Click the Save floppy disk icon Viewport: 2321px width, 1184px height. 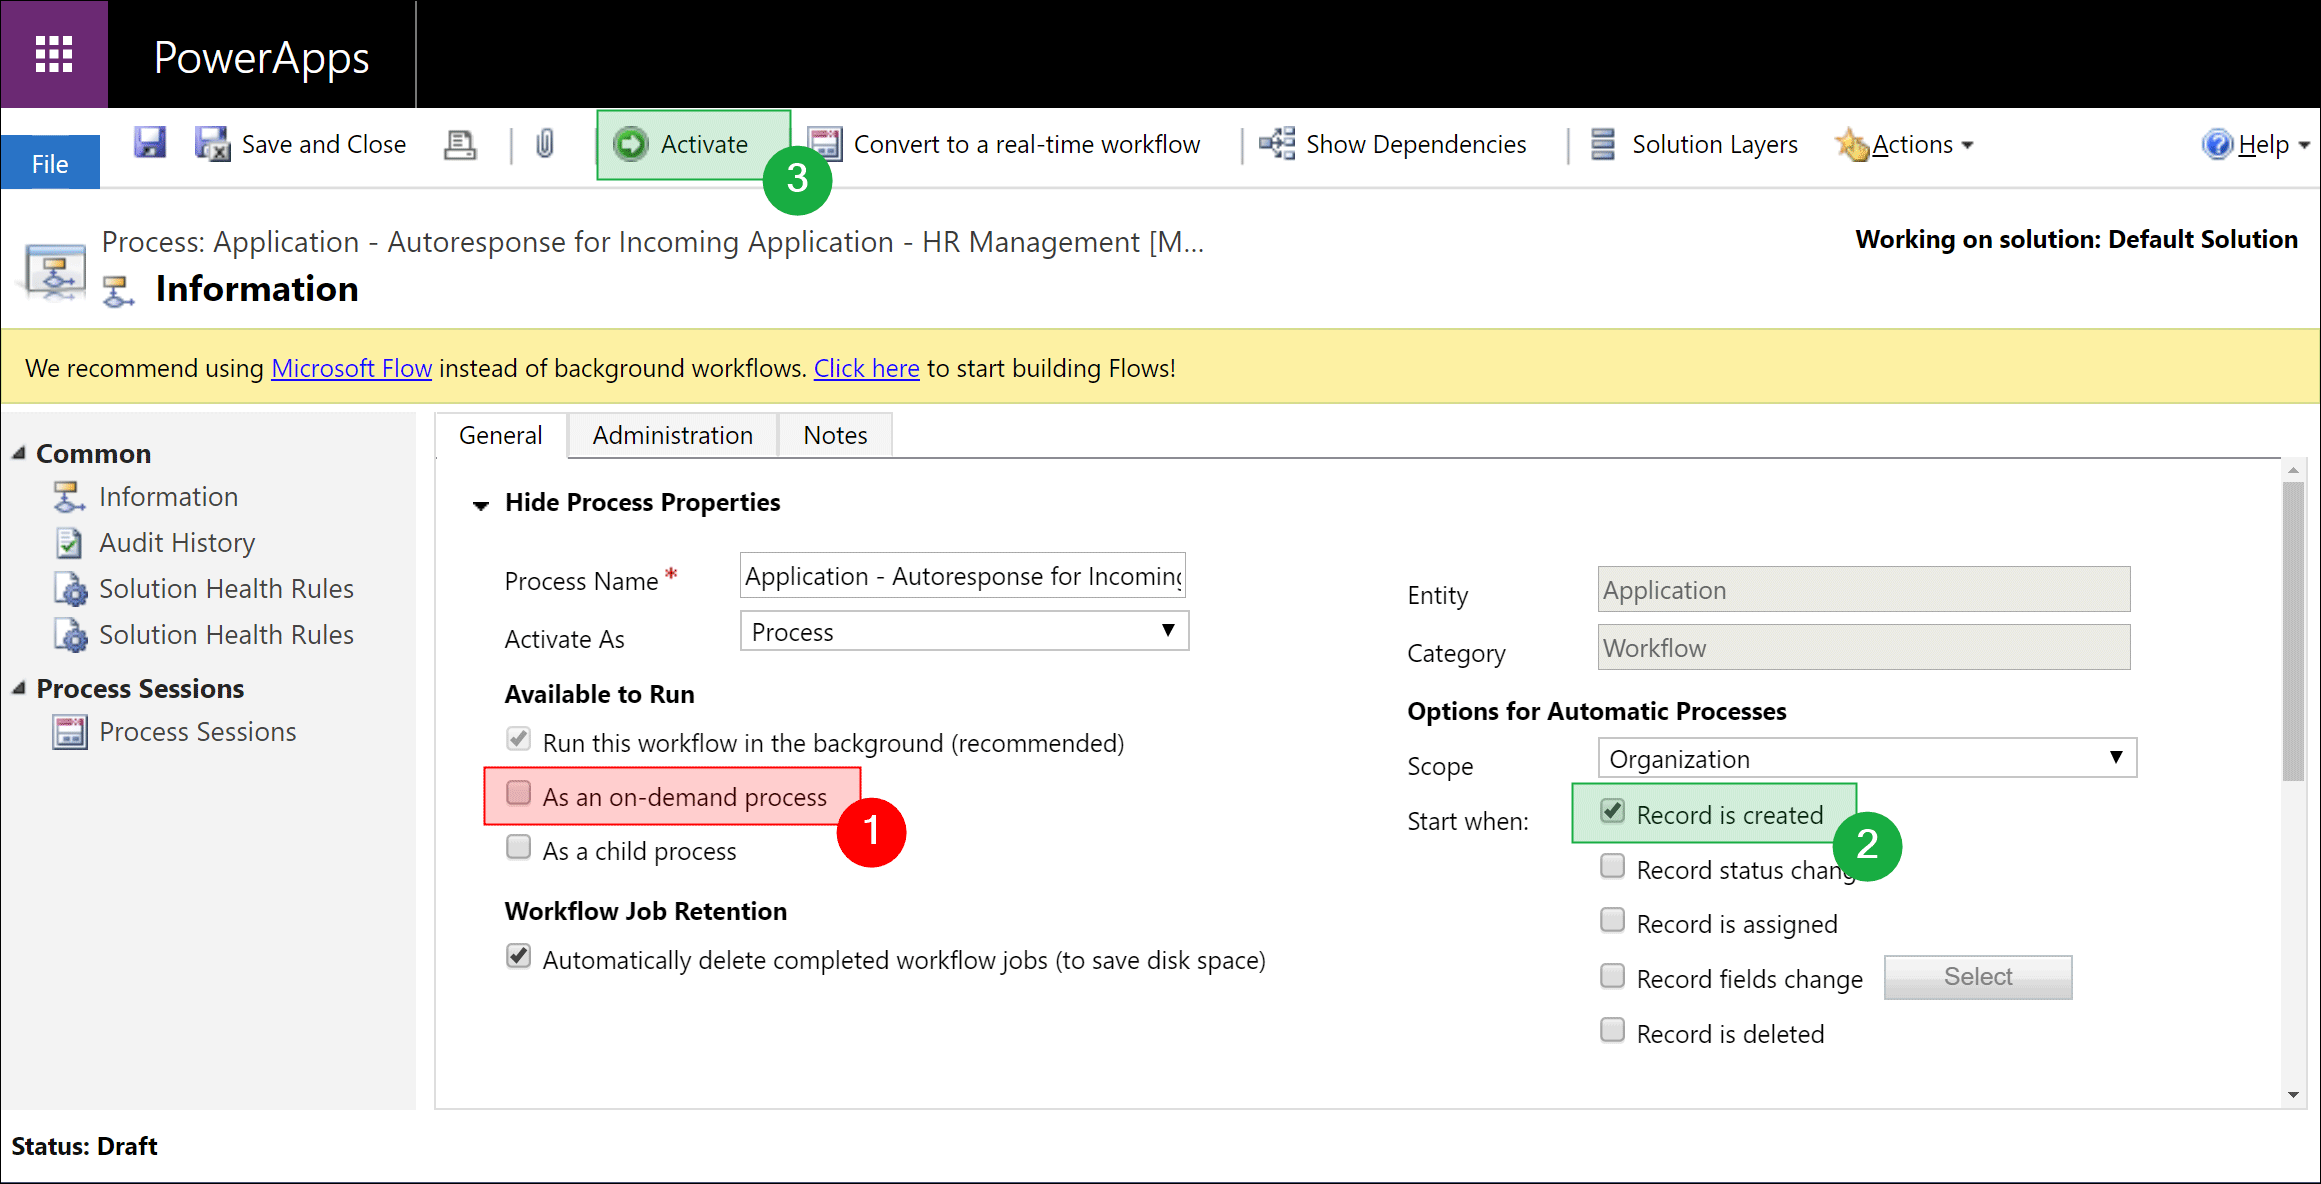click(x=149, y=143)
